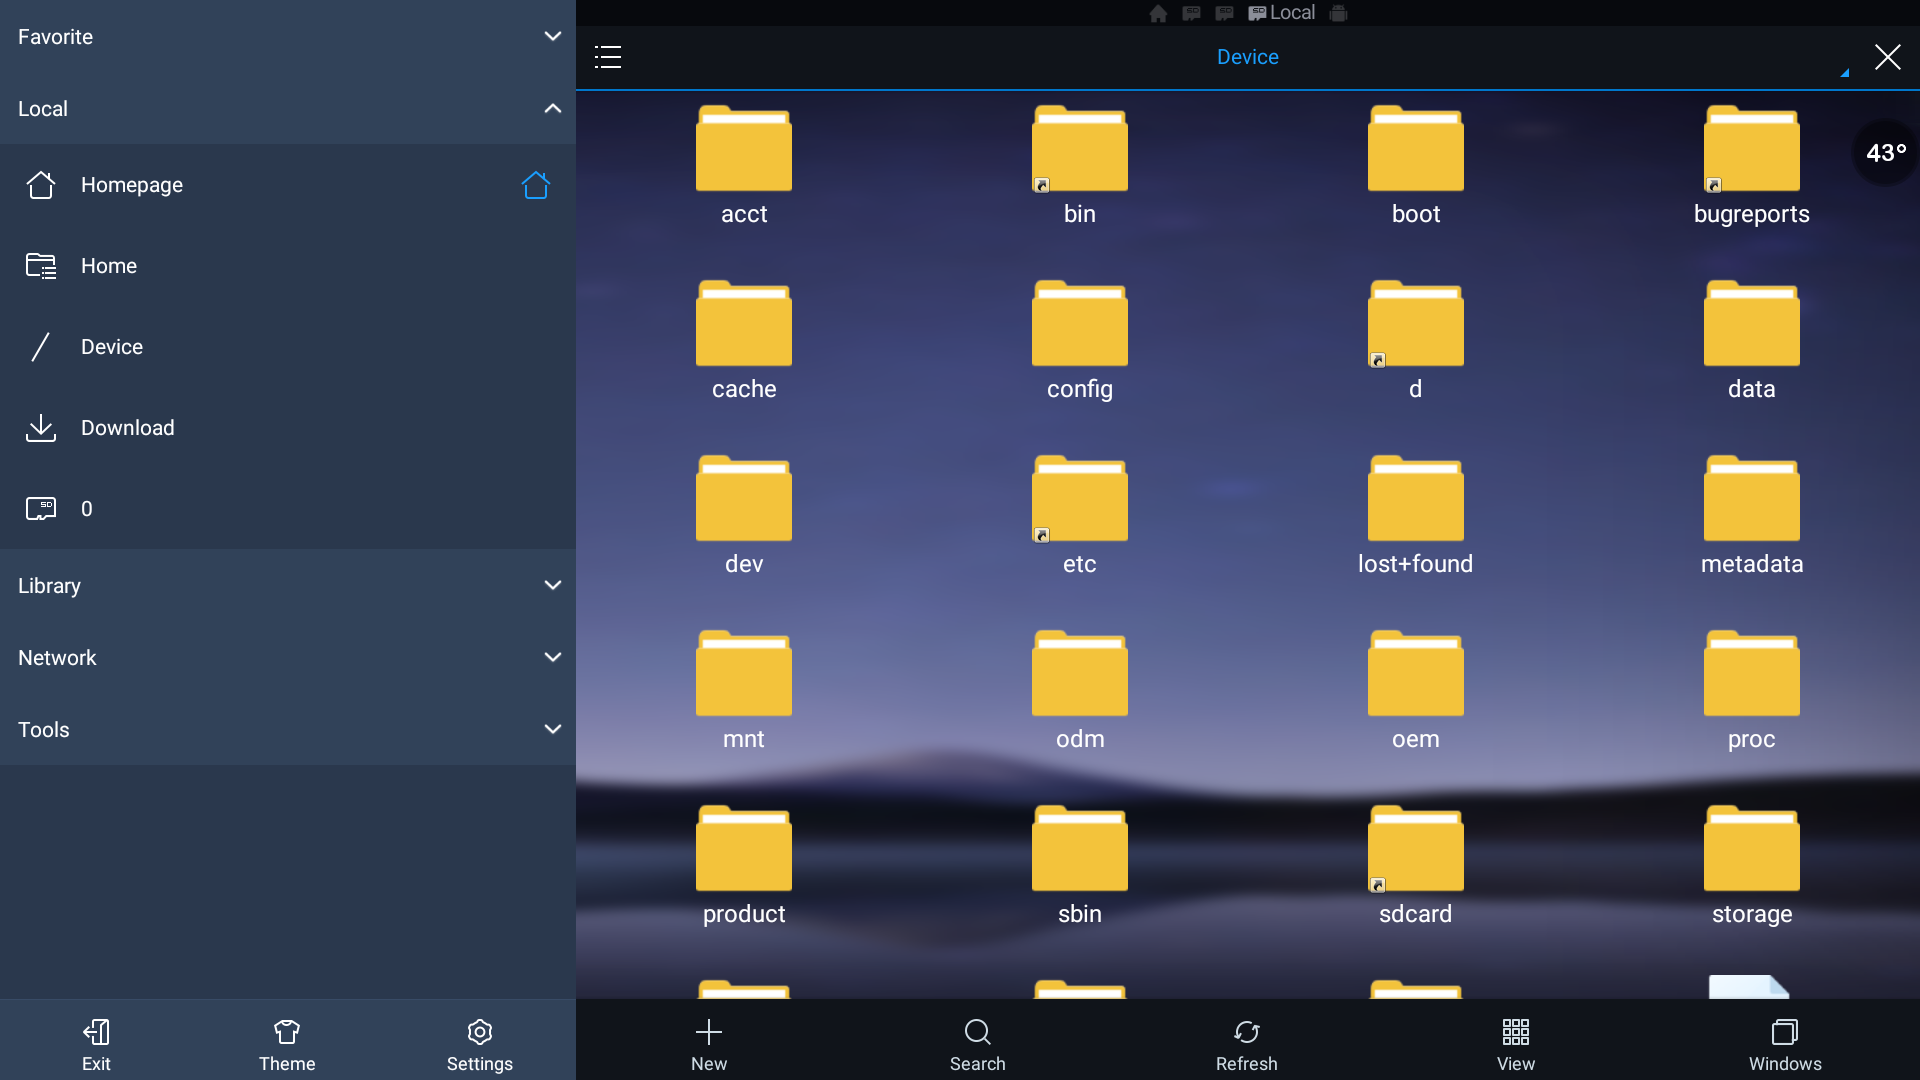Open the product folder
The width and height of the screenshot is (1920, 1080).
[x=744, y=867]
